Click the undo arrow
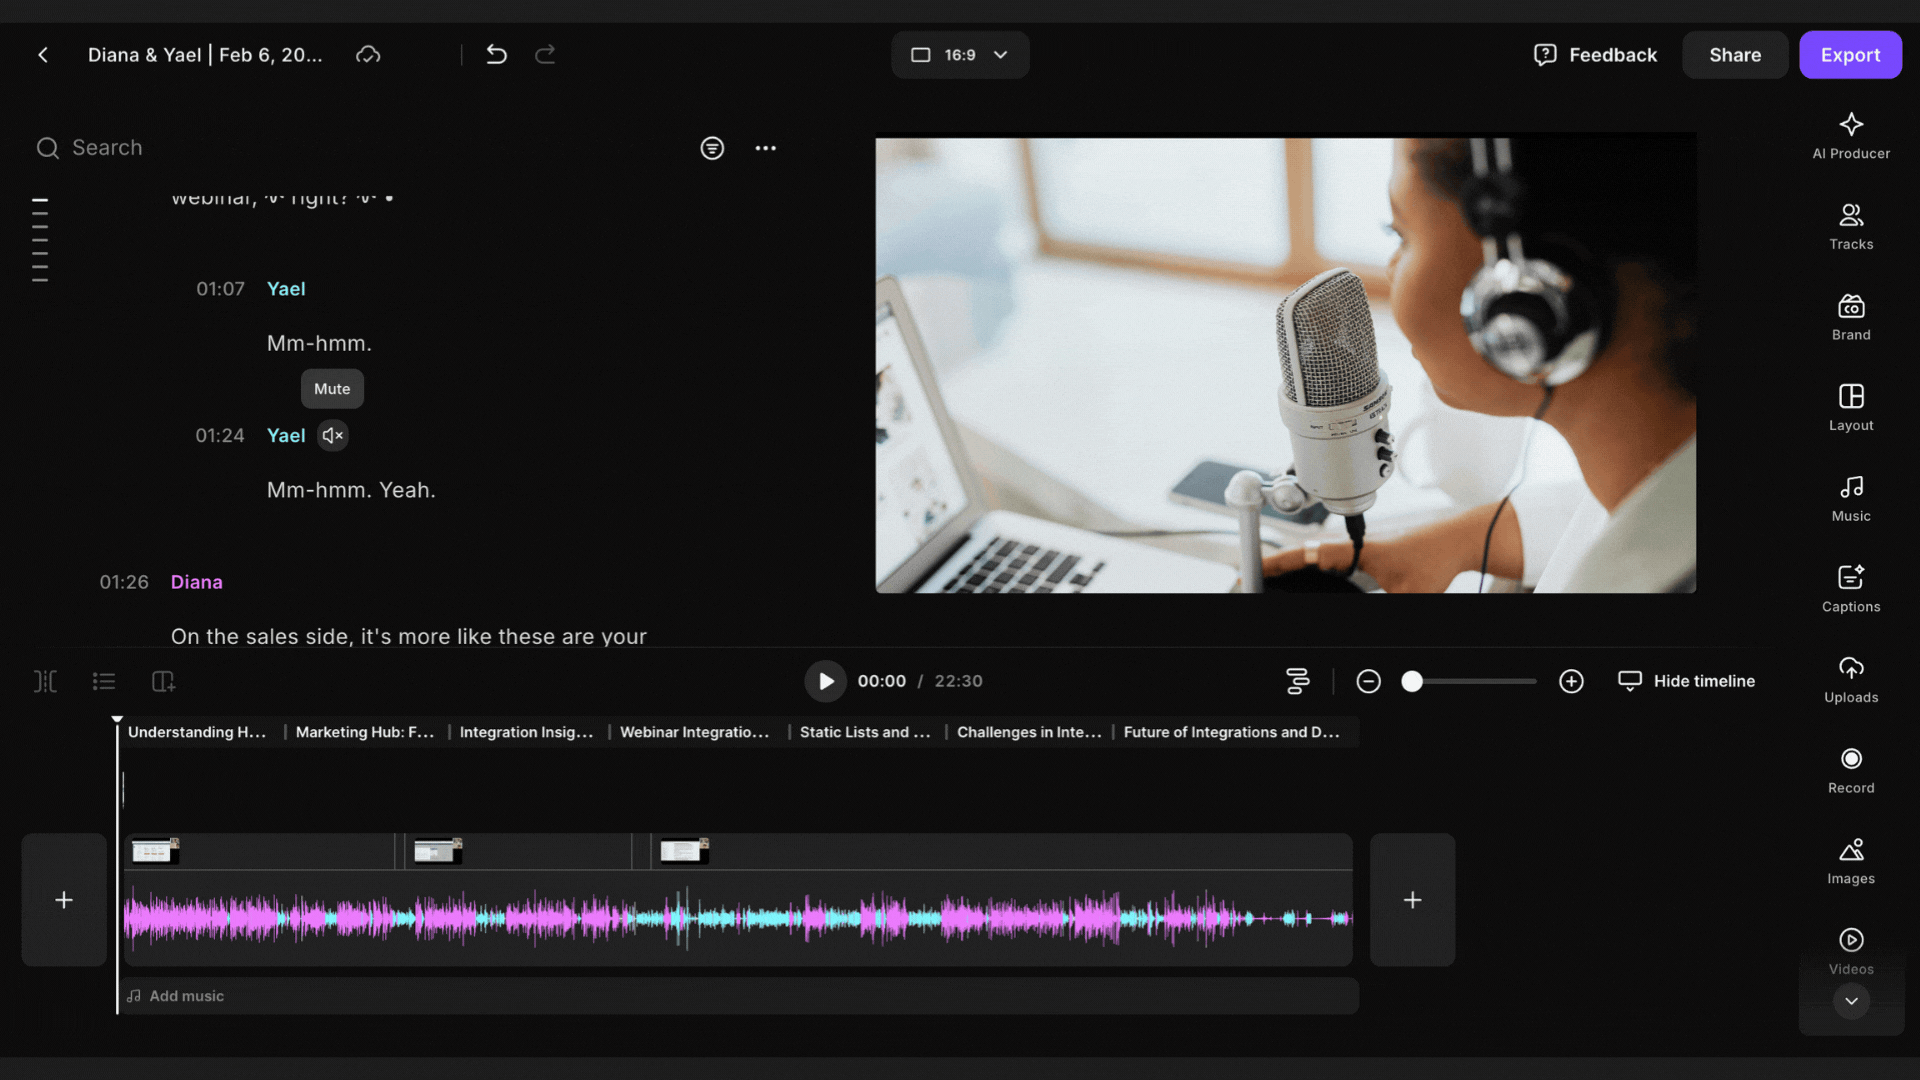Screen dimensions: 1920x1080 tap(496, 55)
